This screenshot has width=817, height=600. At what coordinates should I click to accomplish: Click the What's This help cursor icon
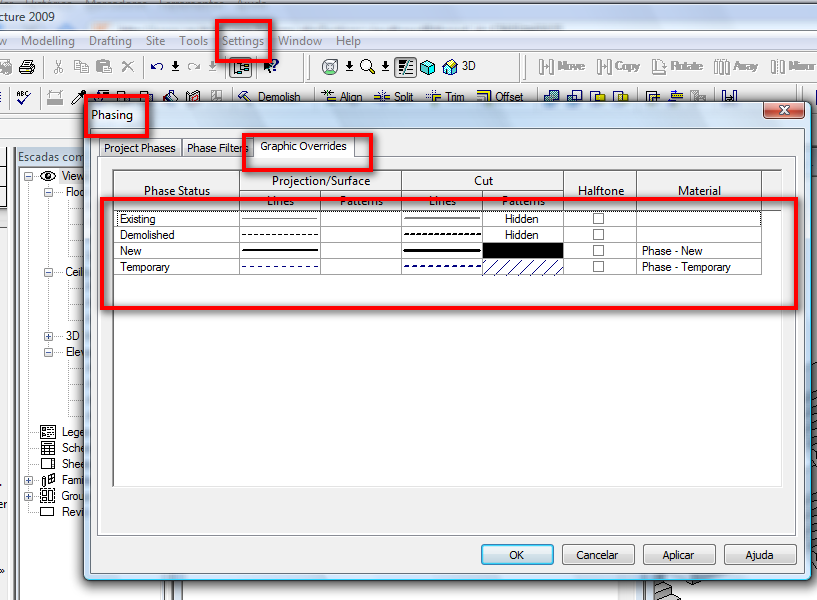[271, 67]
